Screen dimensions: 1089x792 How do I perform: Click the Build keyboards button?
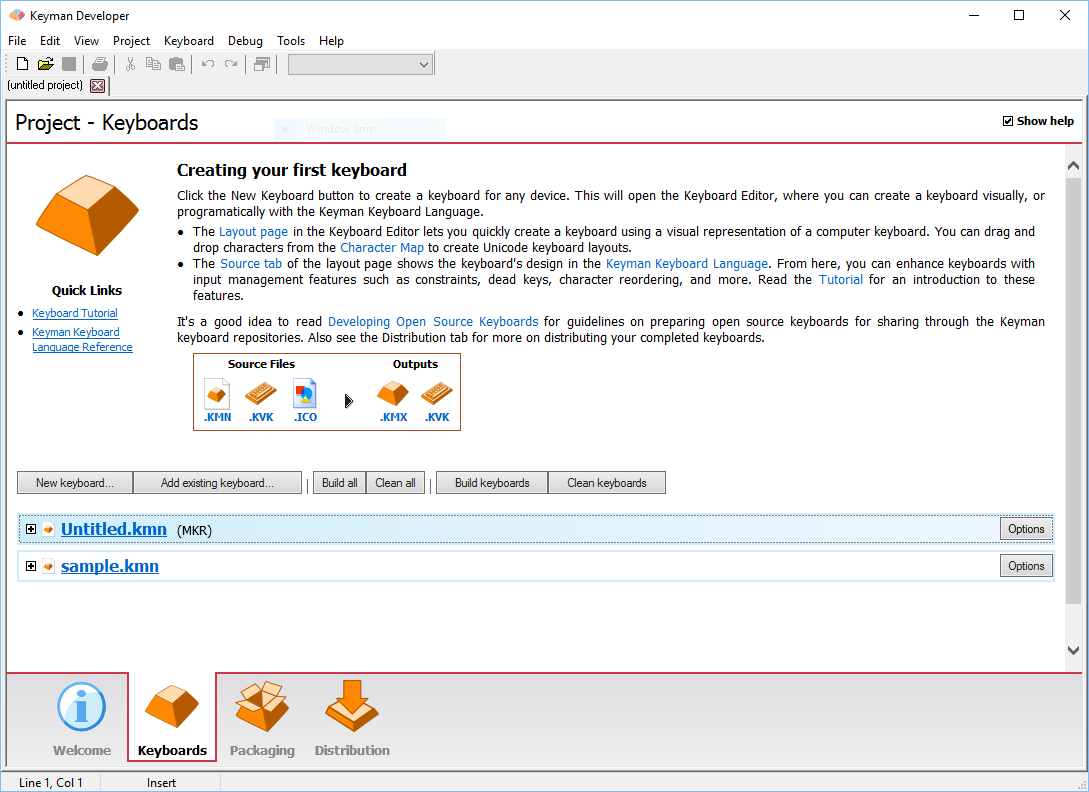tap(492, 483)
